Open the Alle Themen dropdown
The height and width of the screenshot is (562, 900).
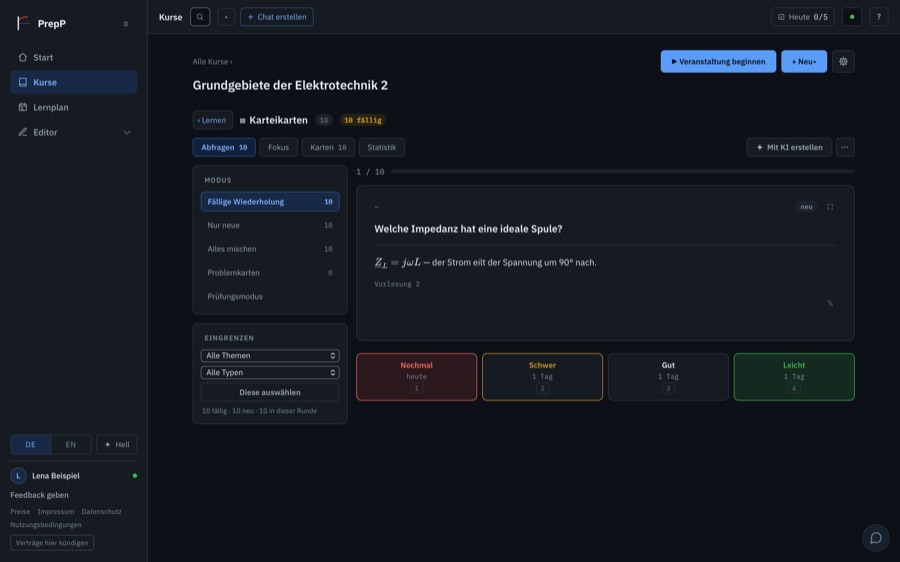(270, 355)
